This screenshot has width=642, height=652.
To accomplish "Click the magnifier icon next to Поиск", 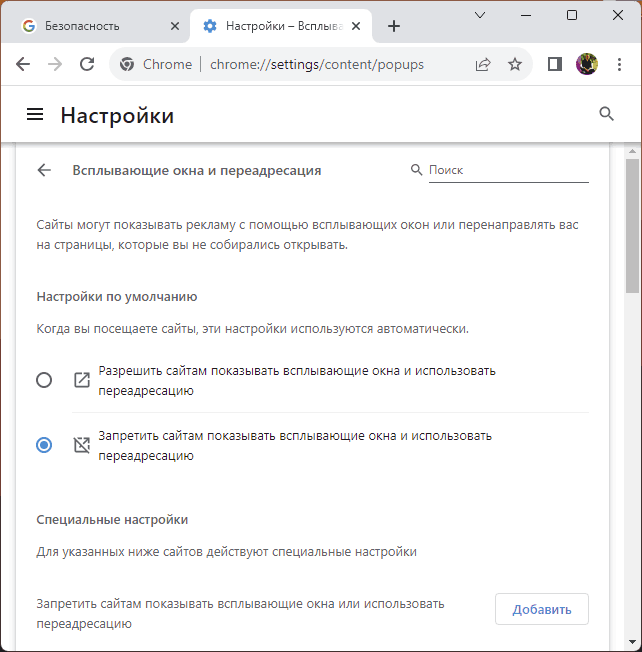I will [416, 169].
